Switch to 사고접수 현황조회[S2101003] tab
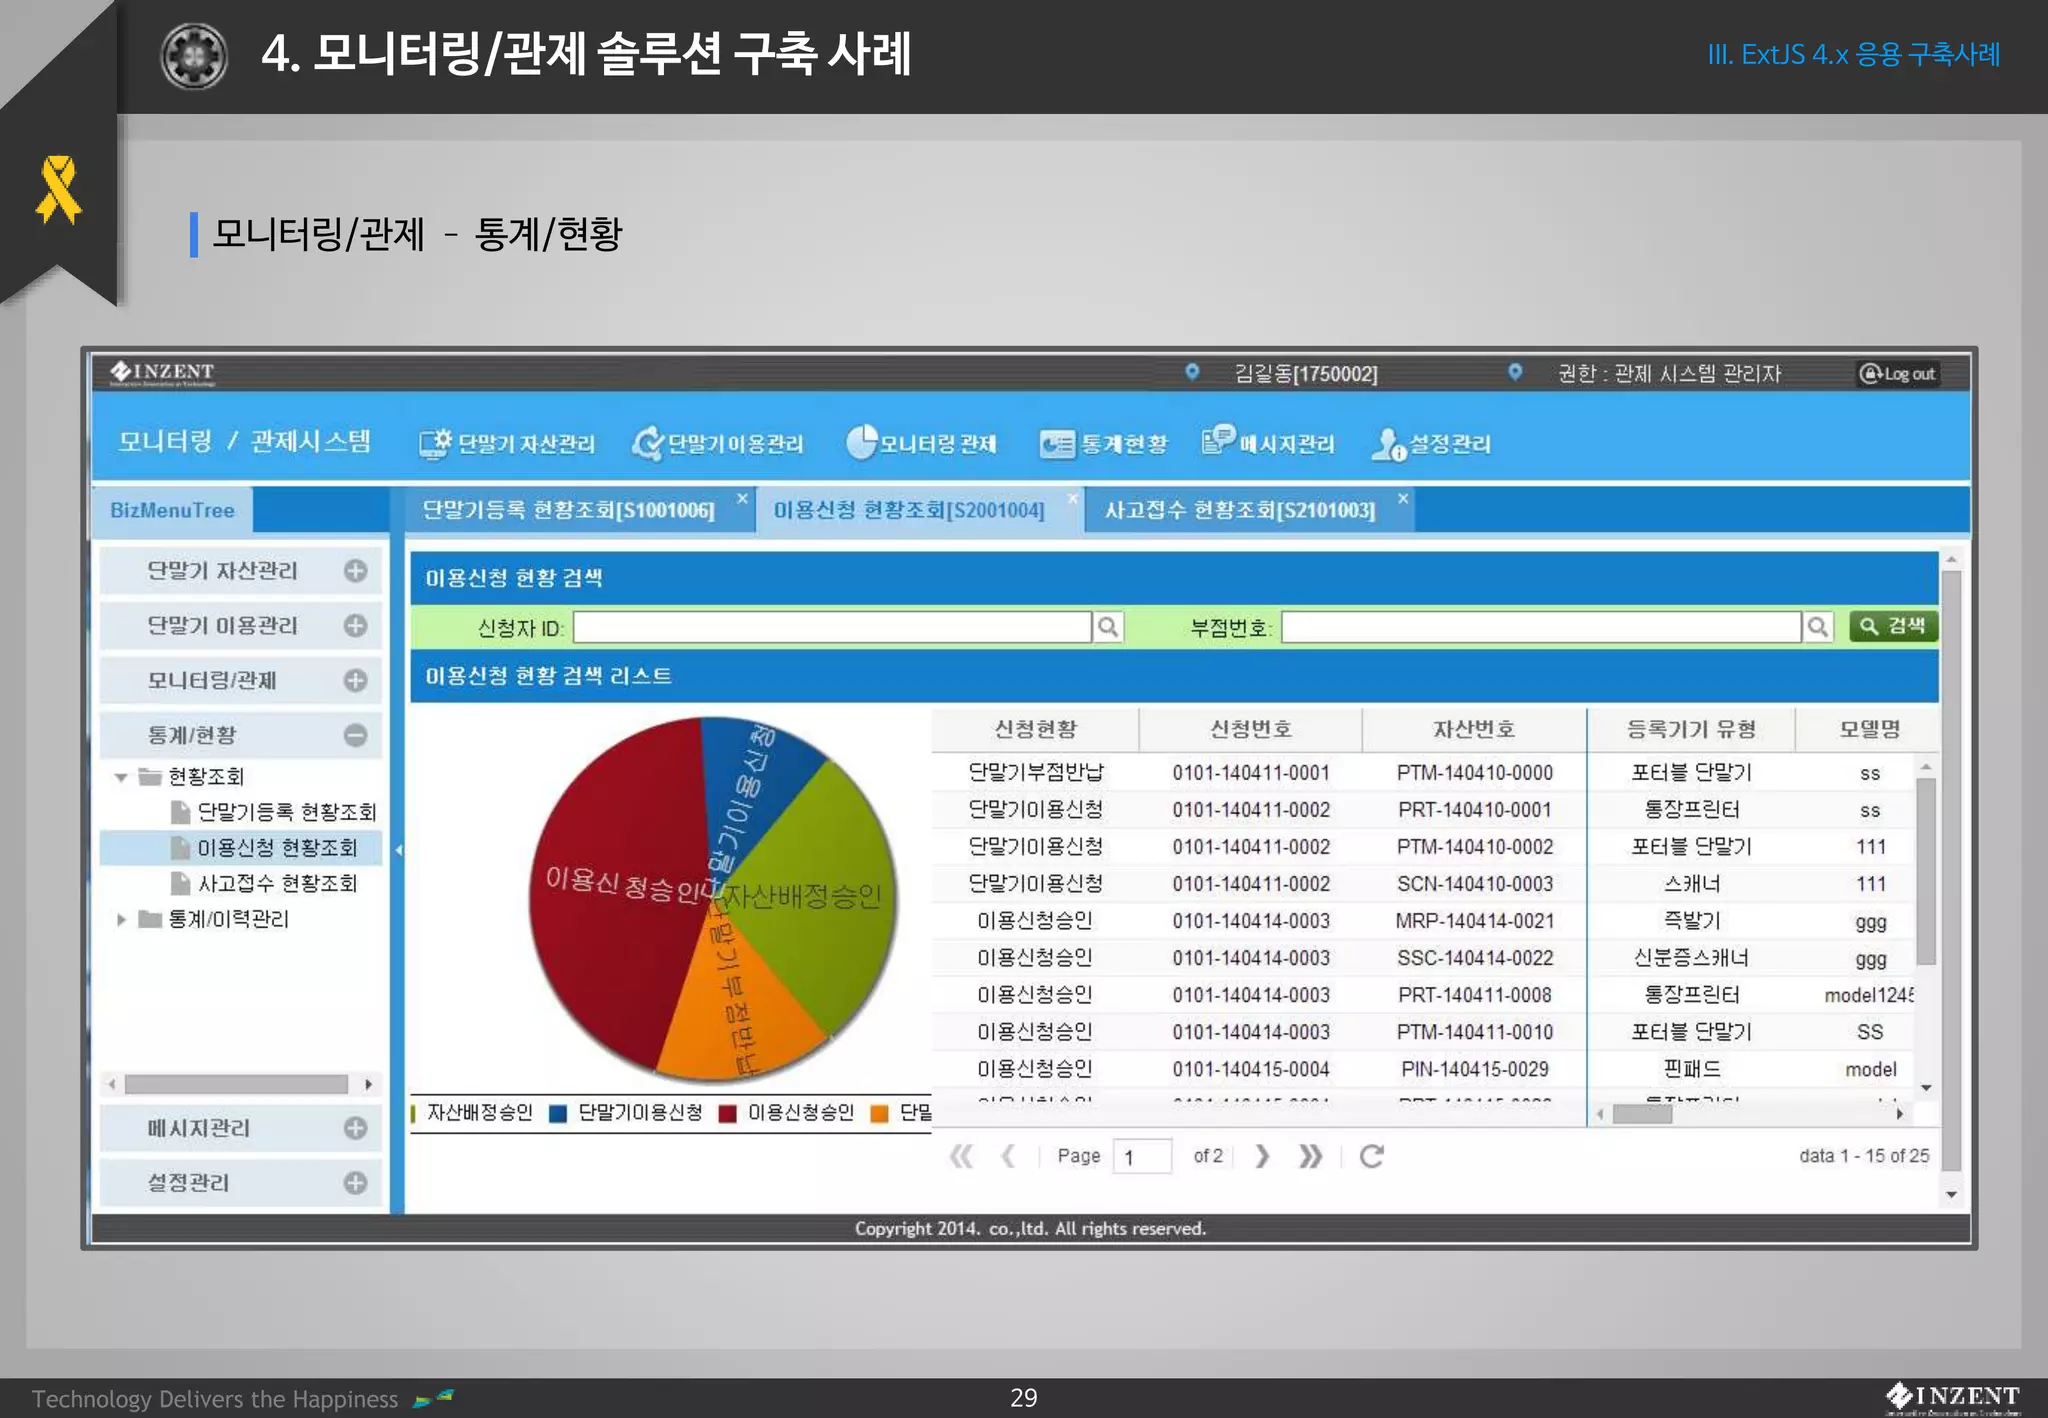 [x=1240, y=510]
